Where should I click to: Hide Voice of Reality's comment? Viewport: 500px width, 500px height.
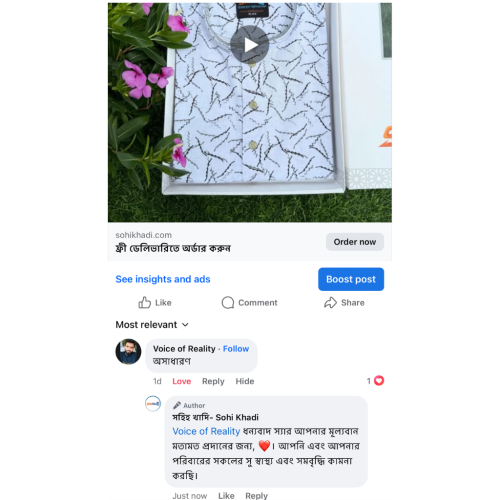click(x=245, y=381)
